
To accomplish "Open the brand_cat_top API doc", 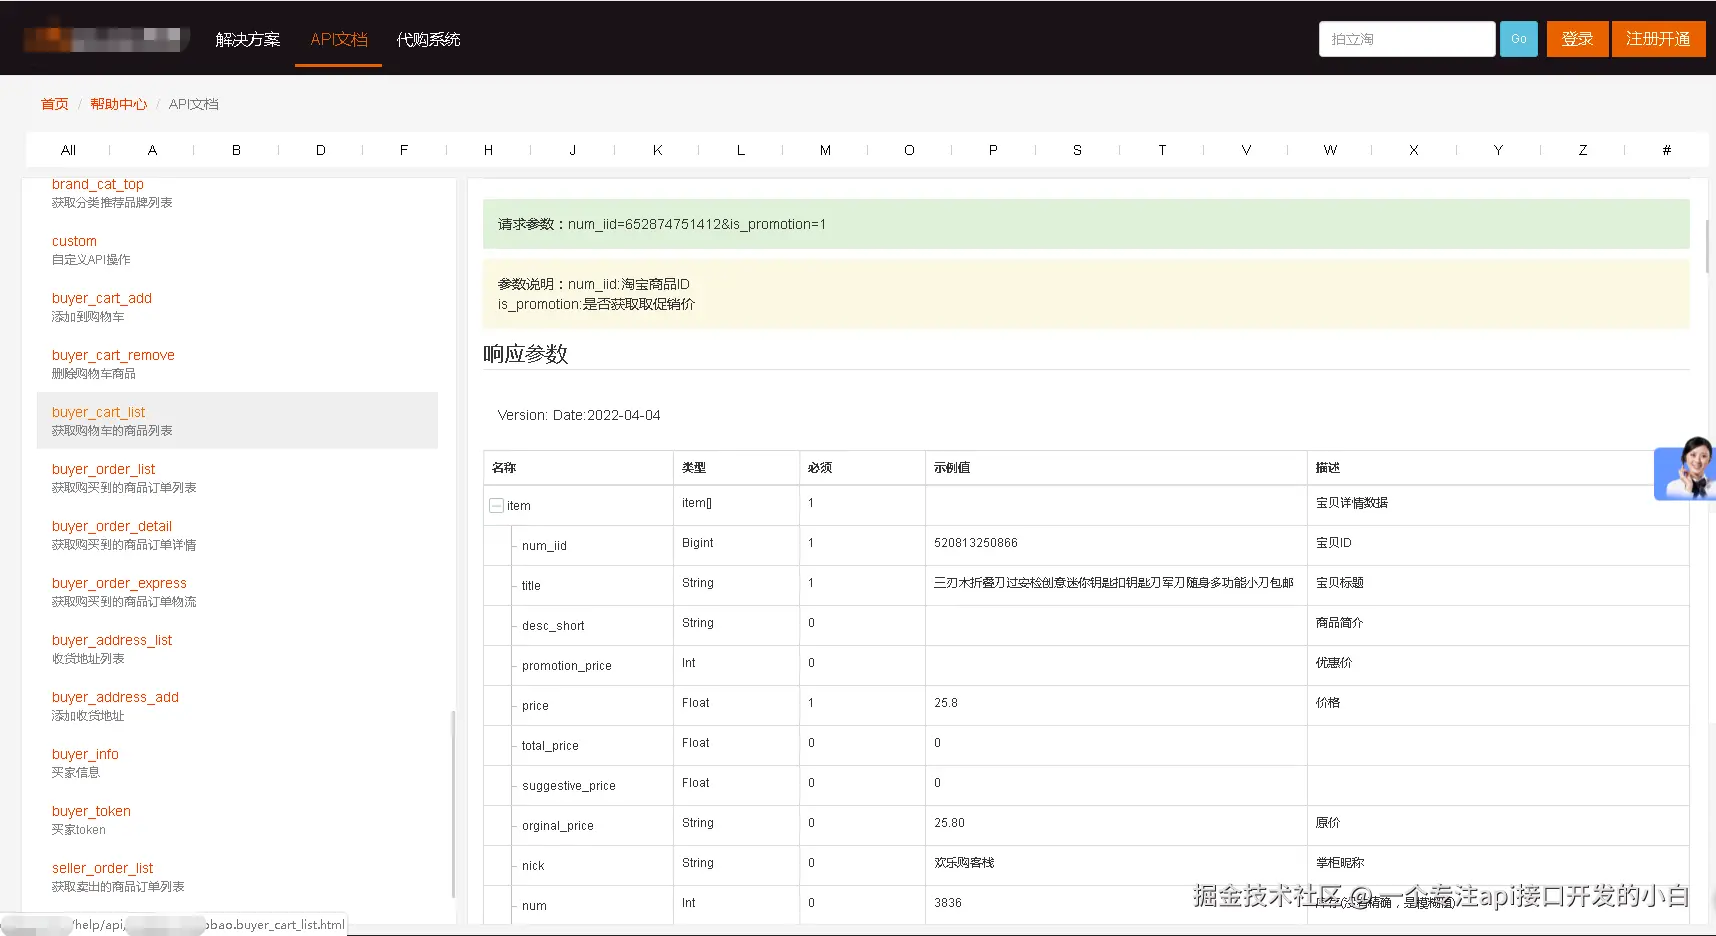I will (x=98, y=185).
